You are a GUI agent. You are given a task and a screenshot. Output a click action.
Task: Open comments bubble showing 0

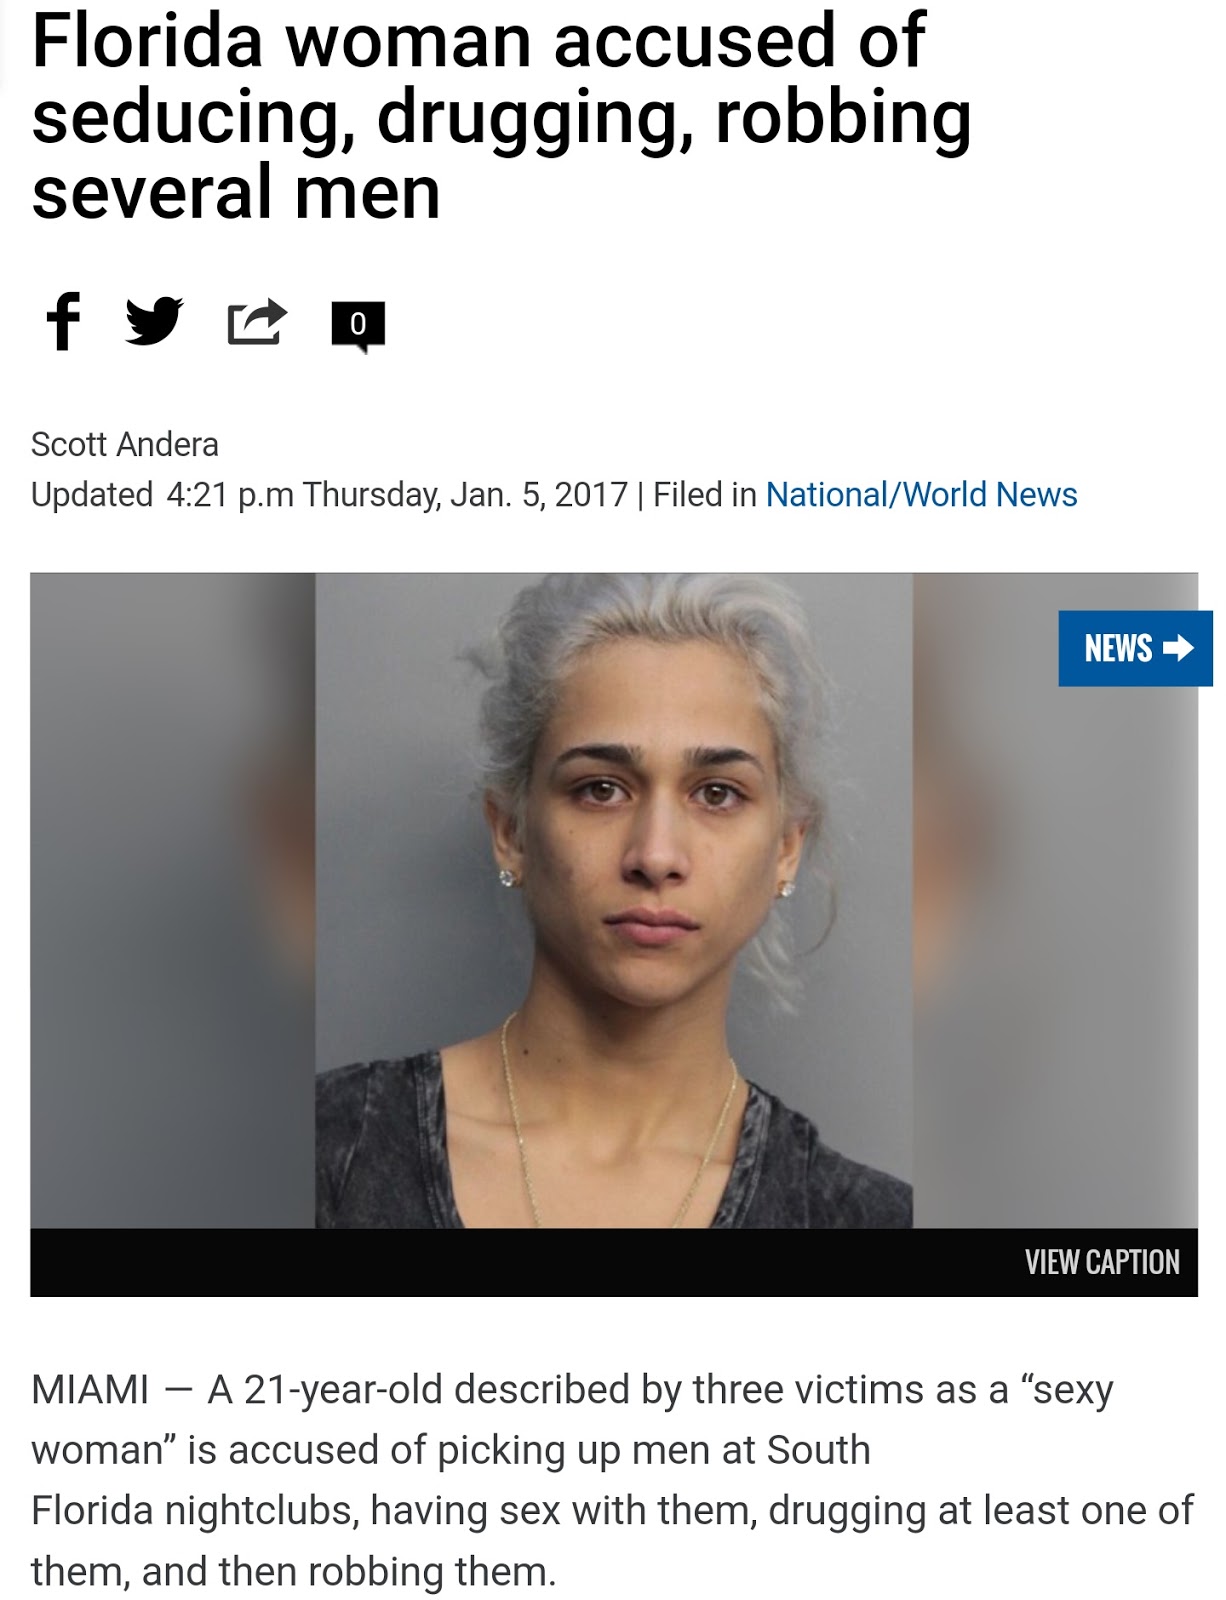[358, 326]
